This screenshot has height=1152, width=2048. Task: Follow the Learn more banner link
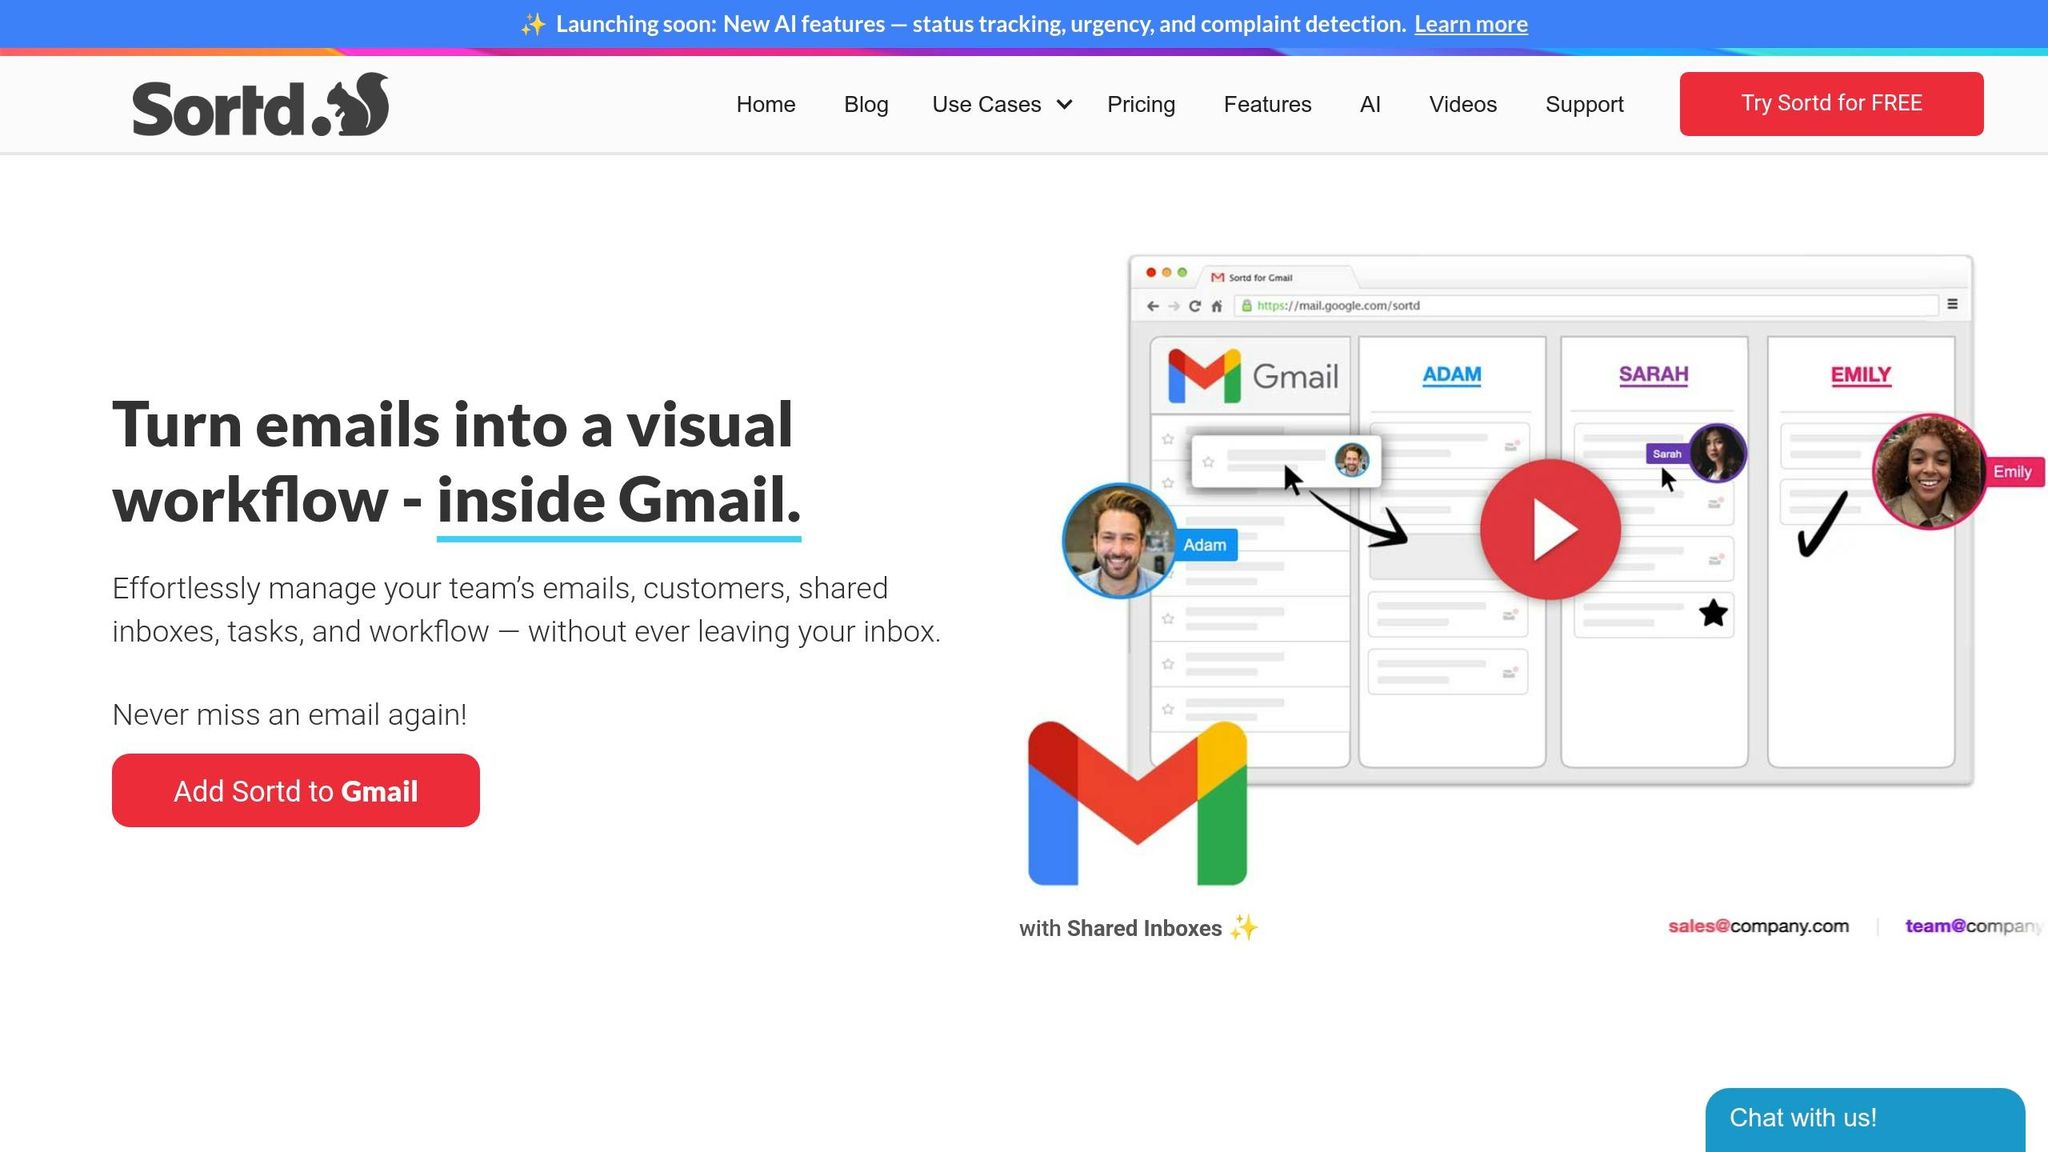1470,24
